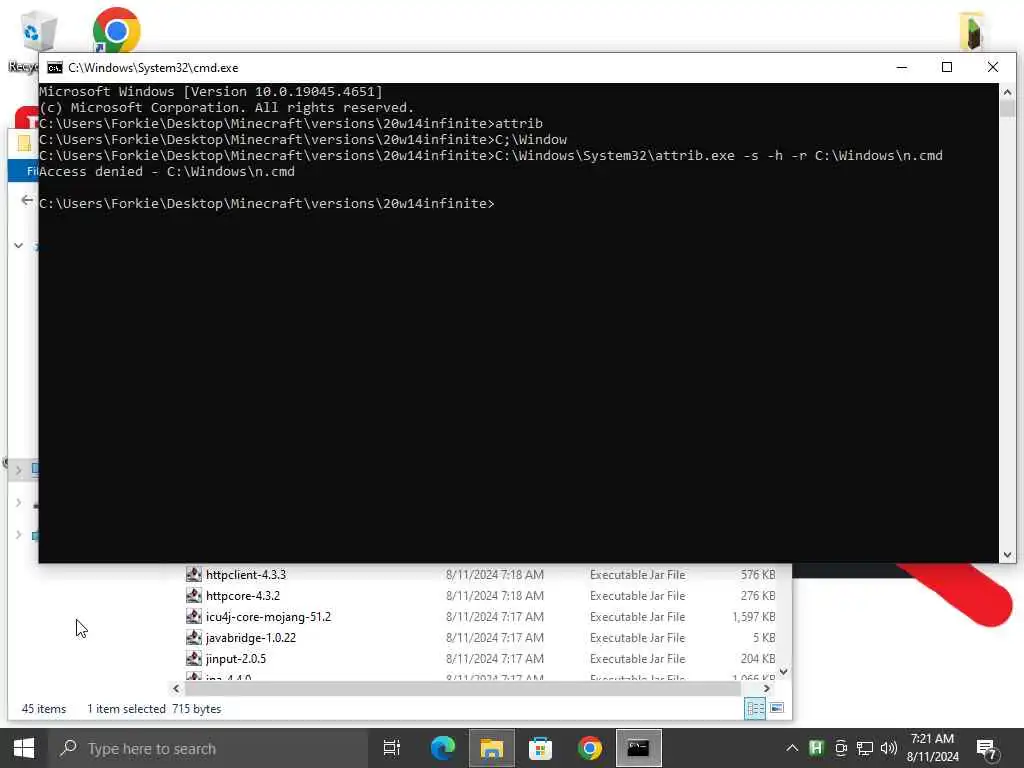Click Explorer horizontal scrollbar right arrow
The image size is (1024, 768).
tap(766, 688)
